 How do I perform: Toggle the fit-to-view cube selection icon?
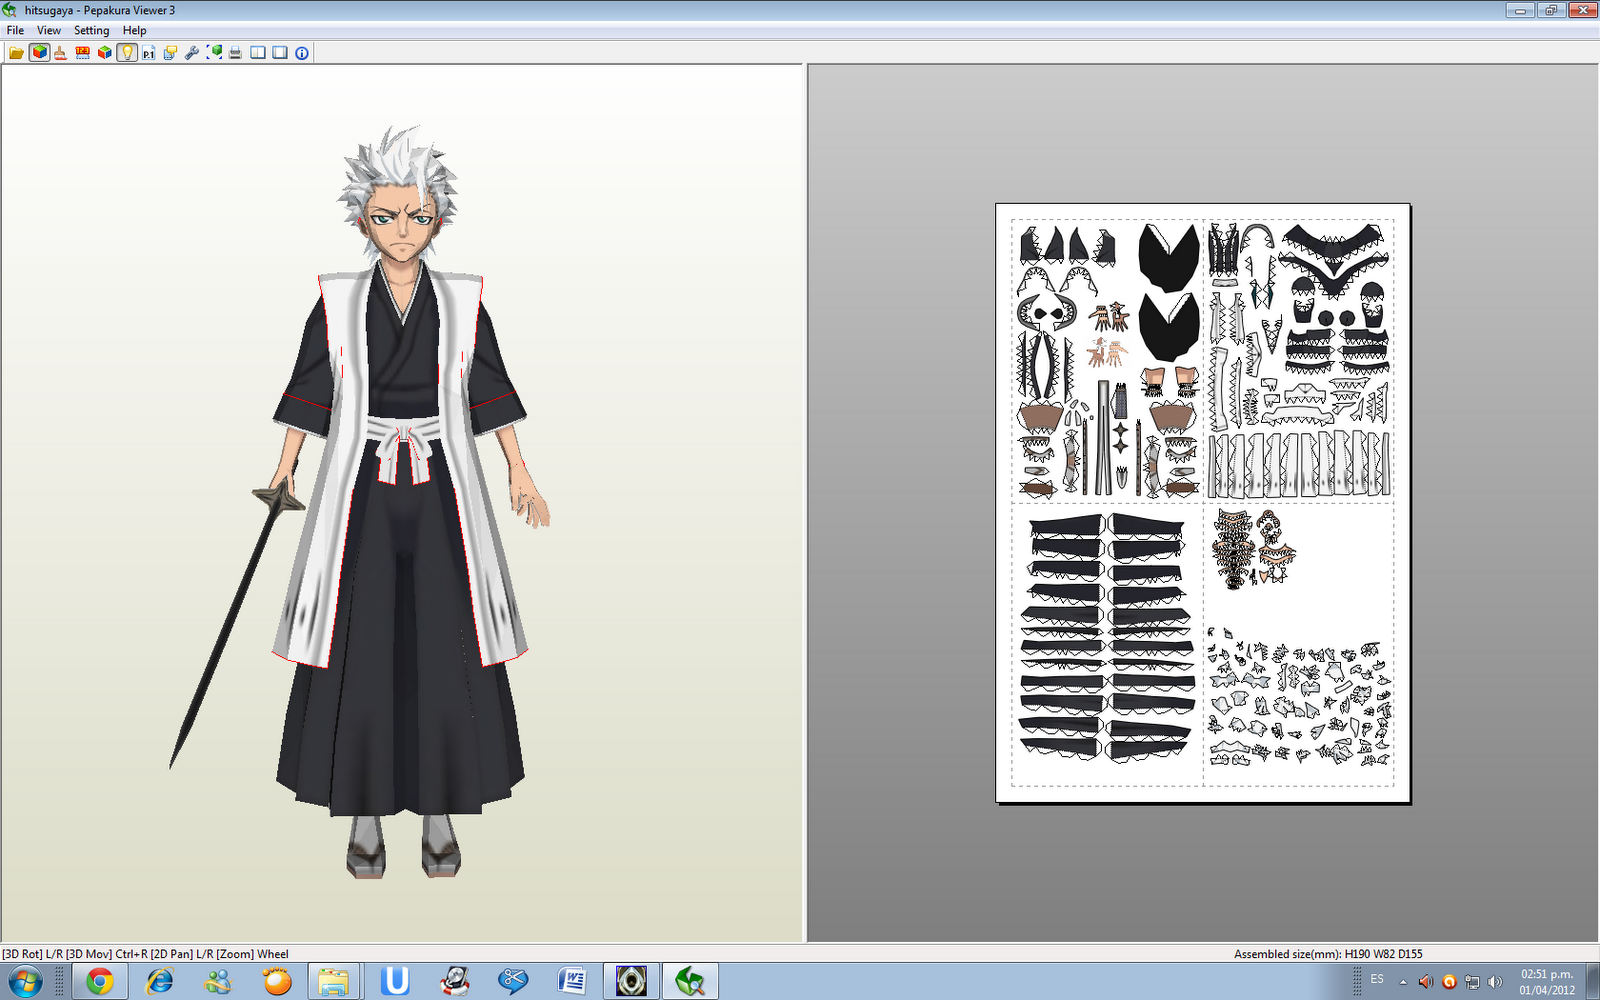click(x=213, y=53)
